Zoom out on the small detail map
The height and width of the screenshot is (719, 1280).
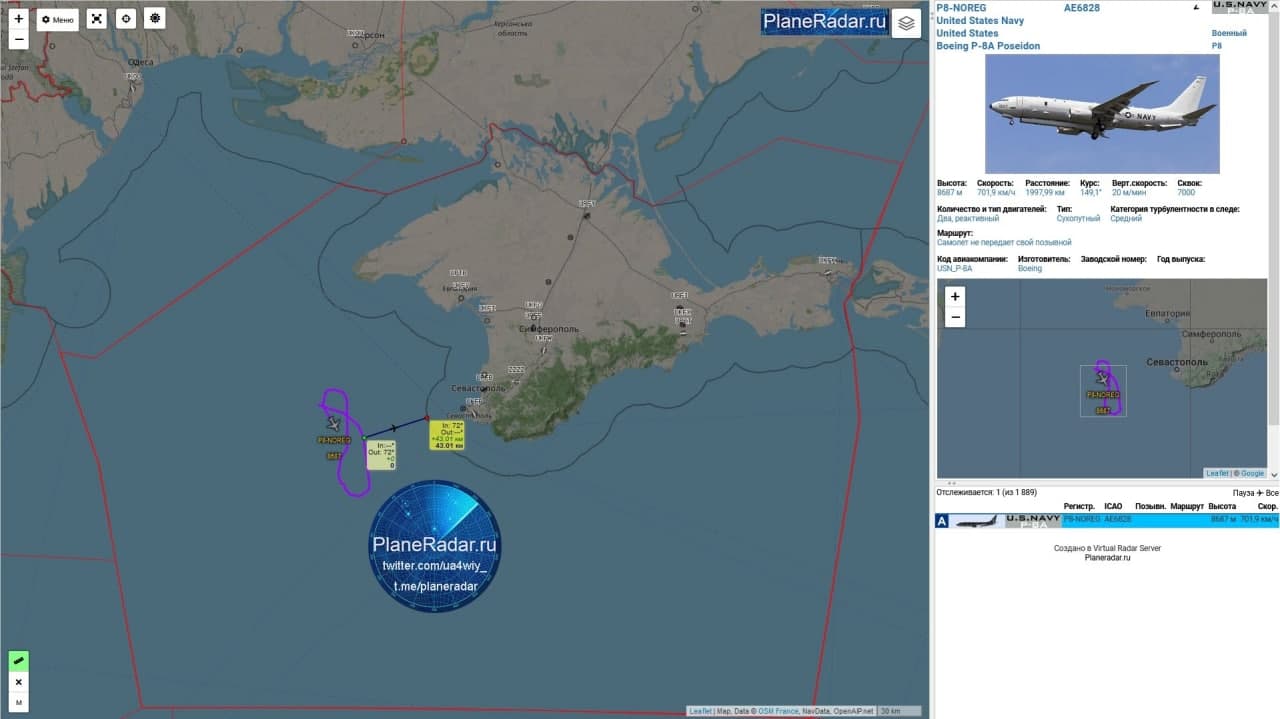pyautogui.click(x=955, y=317)
